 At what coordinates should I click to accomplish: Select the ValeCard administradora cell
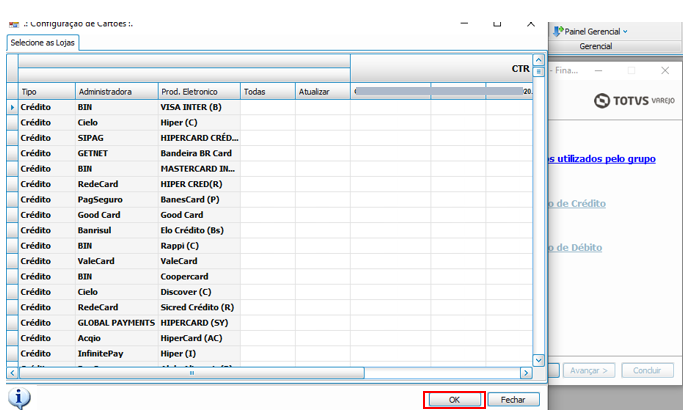(117, 261)
